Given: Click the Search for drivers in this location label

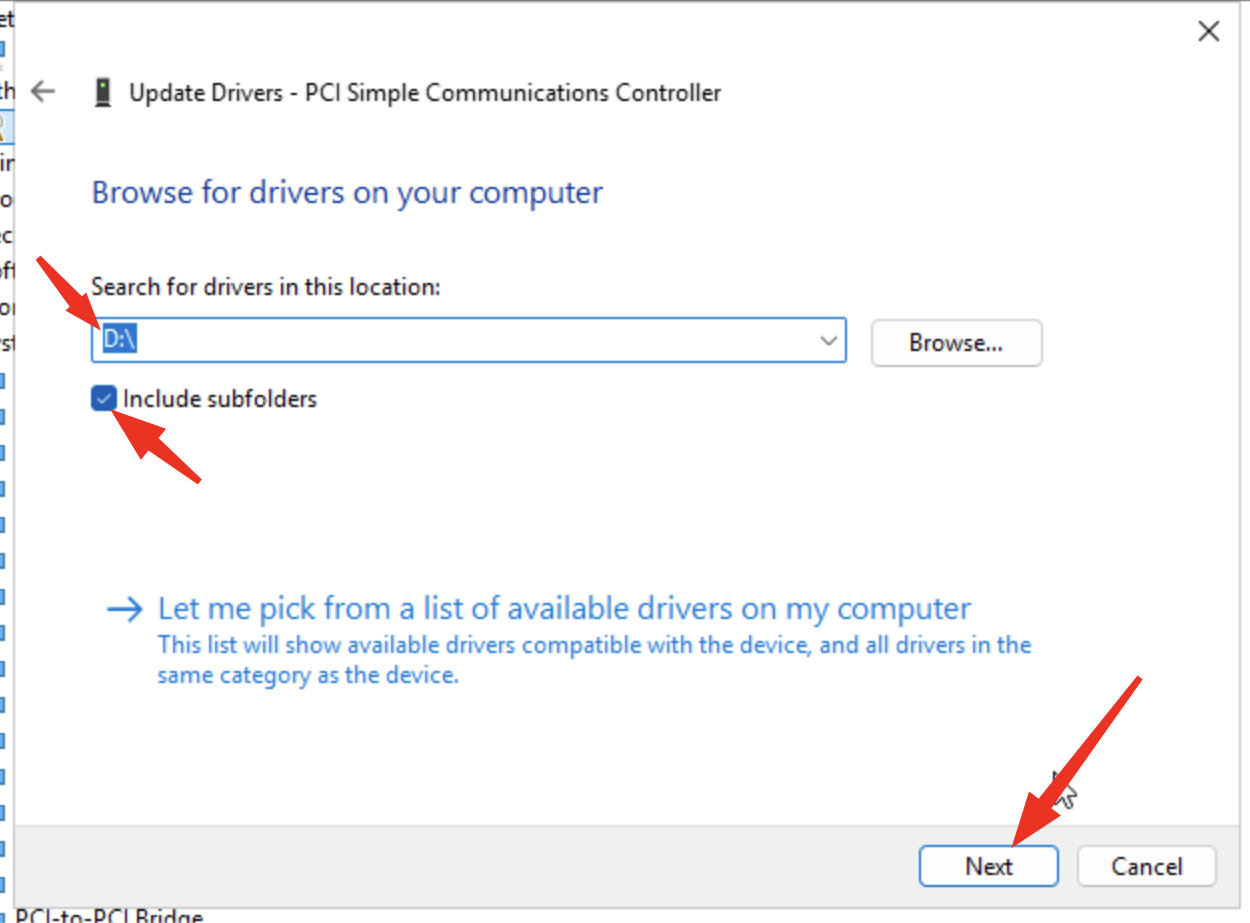Looking at the screenshot, I should (266, 287).
